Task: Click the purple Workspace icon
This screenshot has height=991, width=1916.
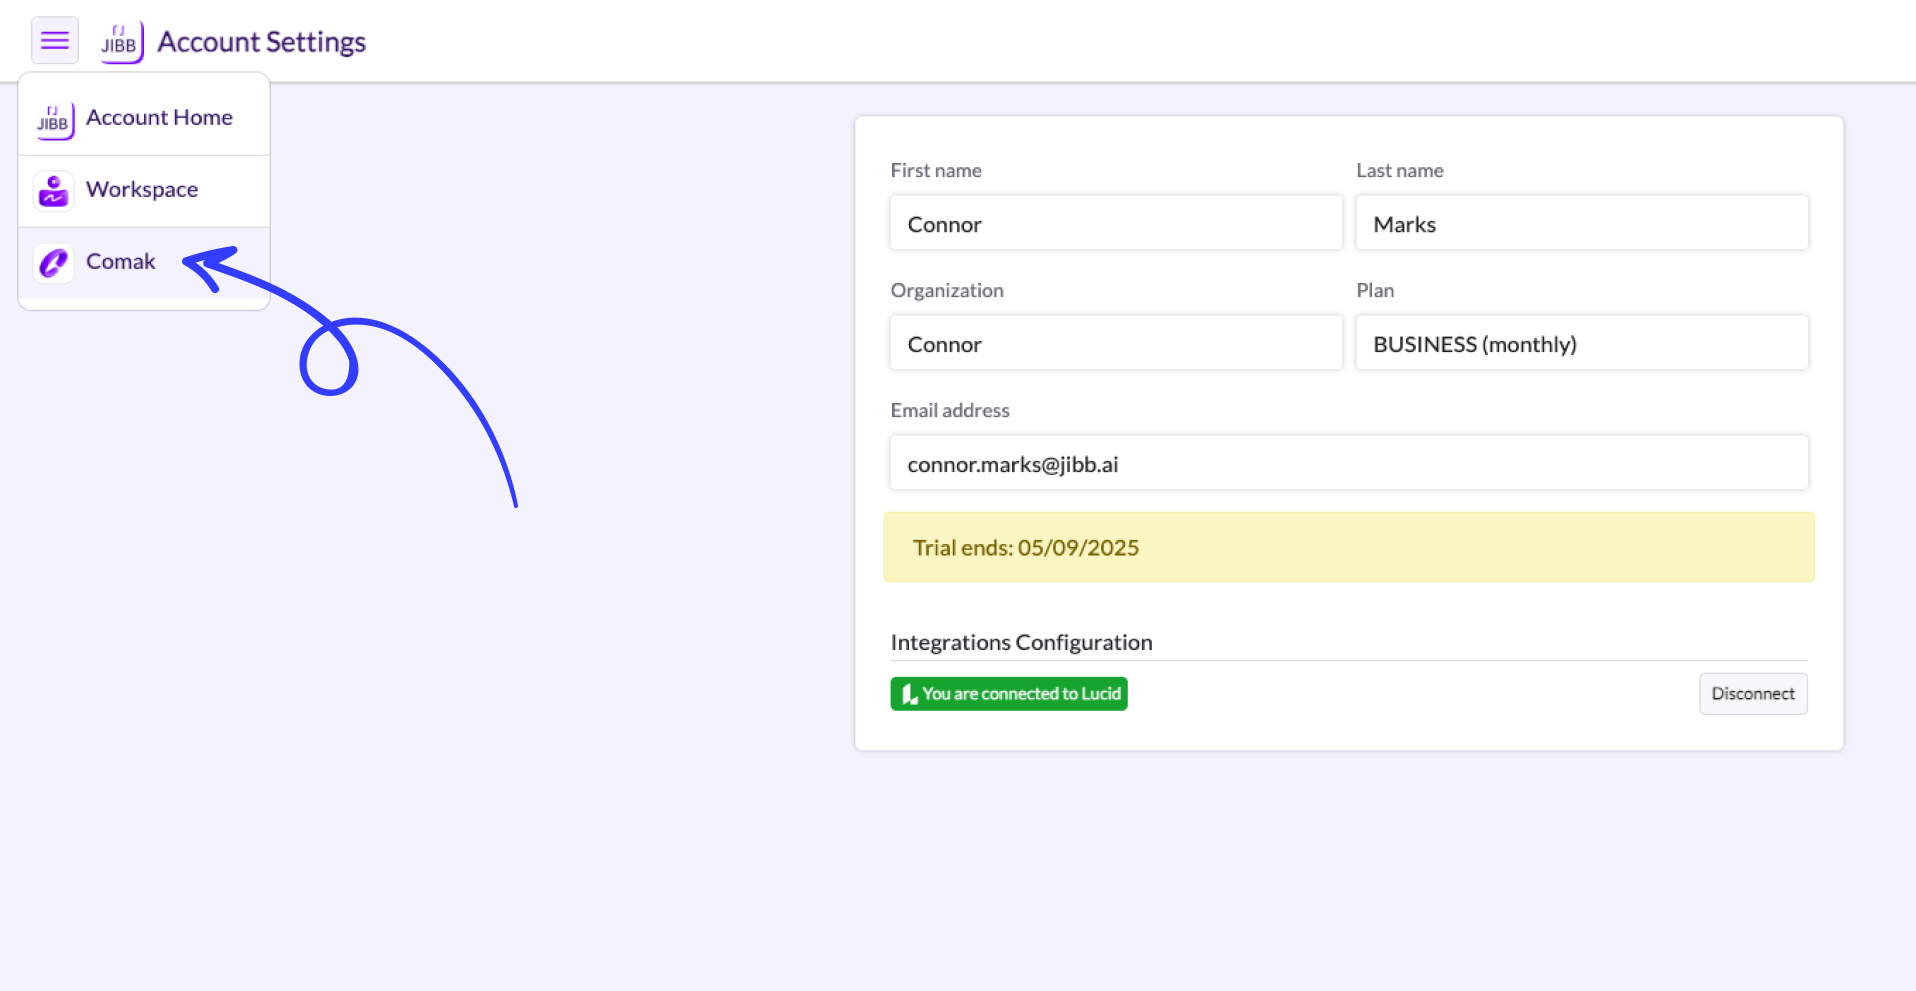Action: pyautogui.click(x=53, y=190)
